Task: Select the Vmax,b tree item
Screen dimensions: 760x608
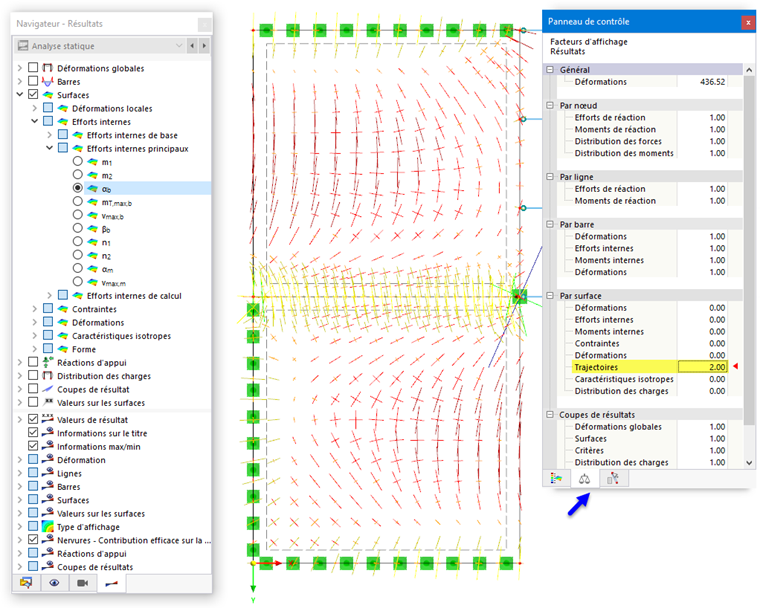Action: click(x=112, y=216)
